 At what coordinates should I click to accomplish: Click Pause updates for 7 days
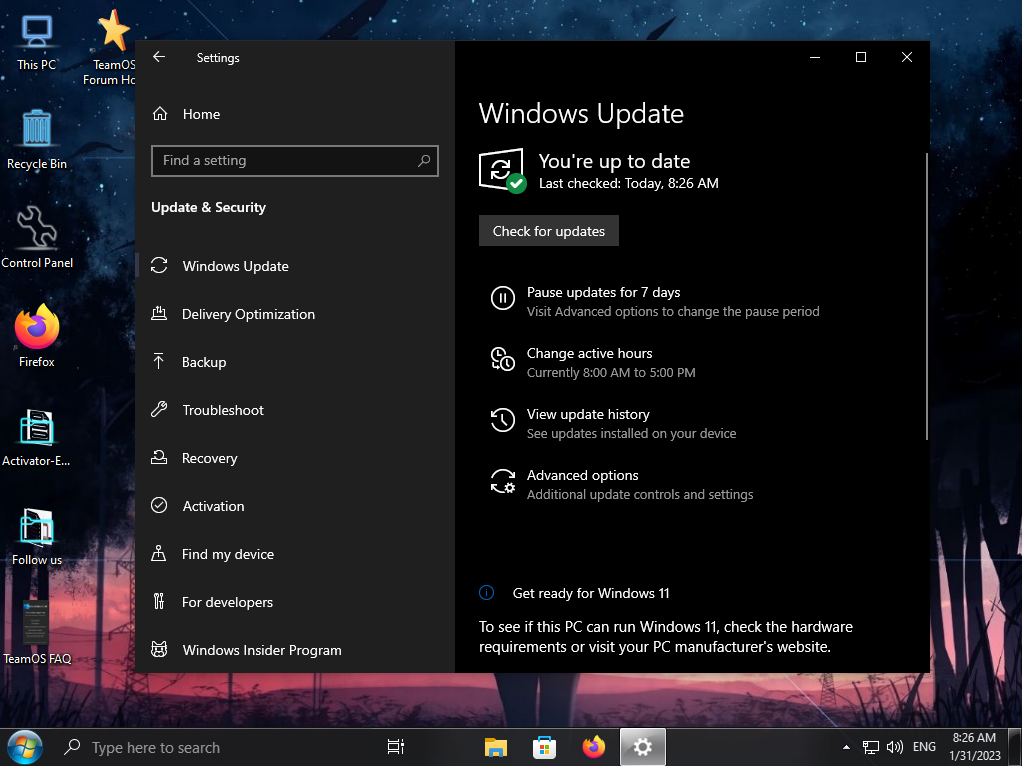pyautogui.click(x=603, y=292)
